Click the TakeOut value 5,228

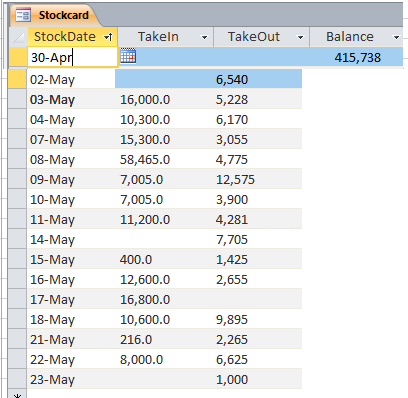point(232,100)
